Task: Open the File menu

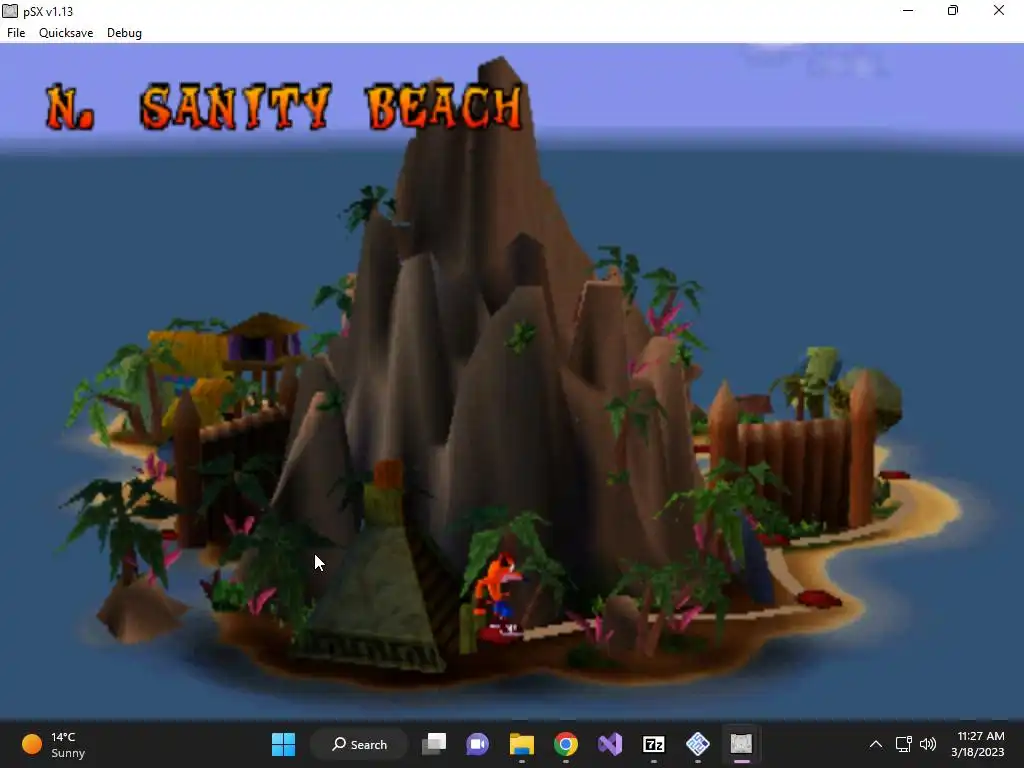Action: click(16, 33)
